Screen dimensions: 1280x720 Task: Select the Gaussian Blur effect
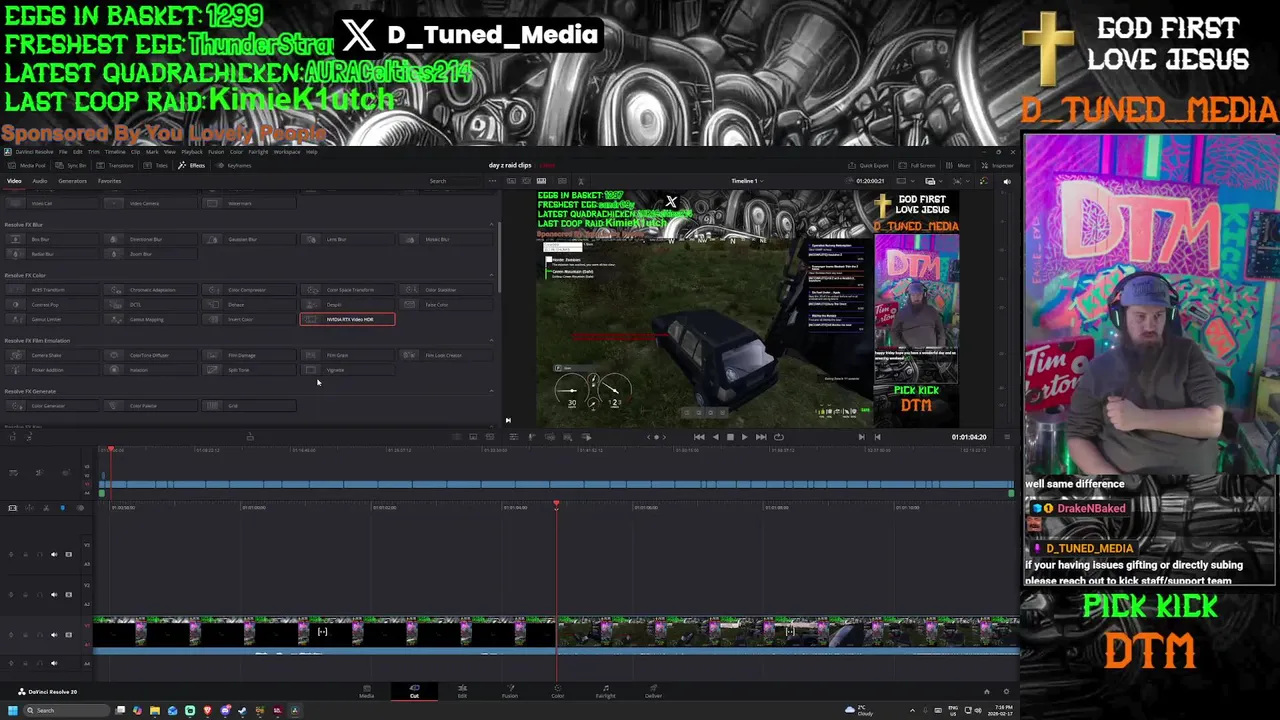(249, 239)
